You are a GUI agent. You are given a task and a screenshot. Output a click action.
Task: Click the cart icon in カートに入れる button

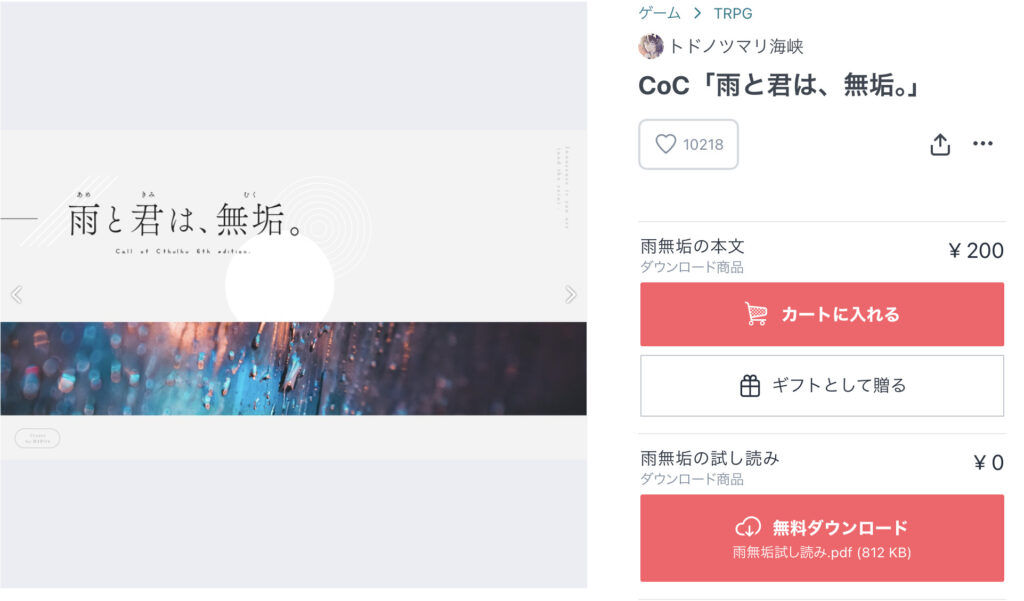coord(756,314)
